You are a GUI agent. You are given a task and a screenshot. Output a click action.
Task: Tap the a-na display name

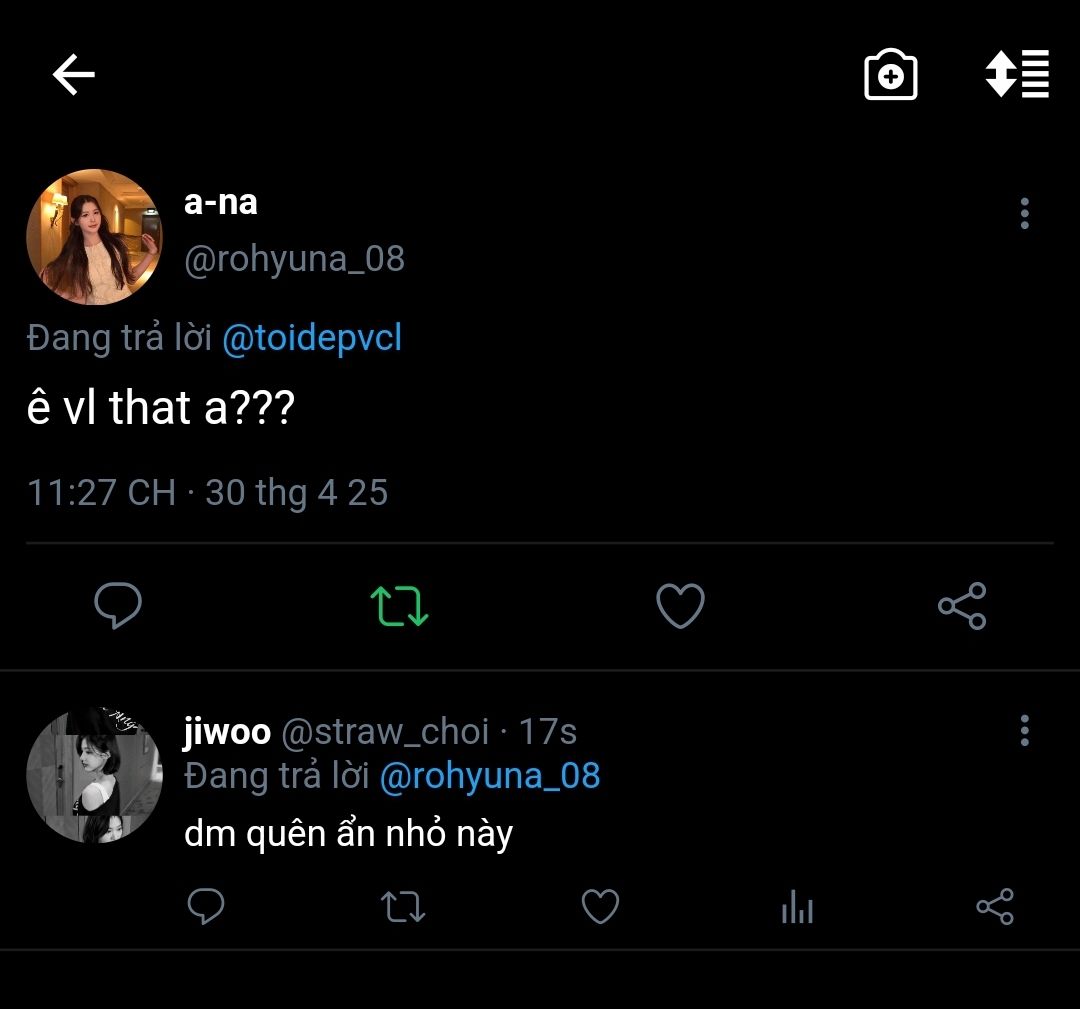click(x=221, y=202)
